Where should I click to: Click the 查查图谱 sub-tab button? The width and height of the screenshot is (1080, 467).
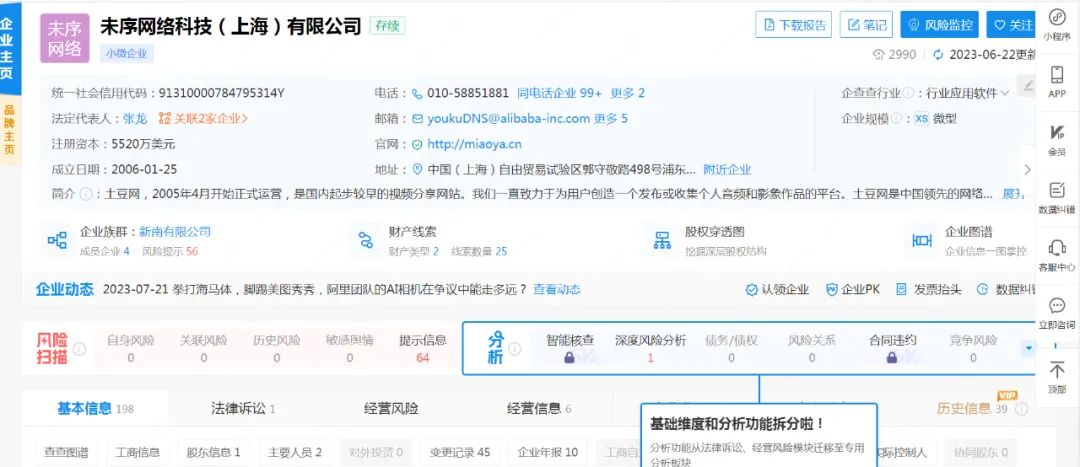pos(66,453)
